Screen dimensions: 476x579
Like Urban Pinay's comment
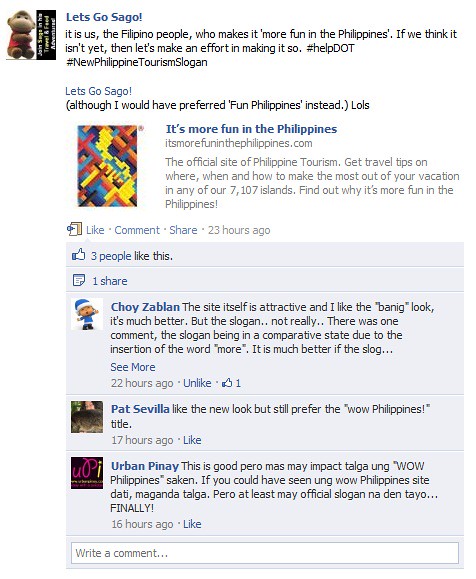[x=192, y=524]
